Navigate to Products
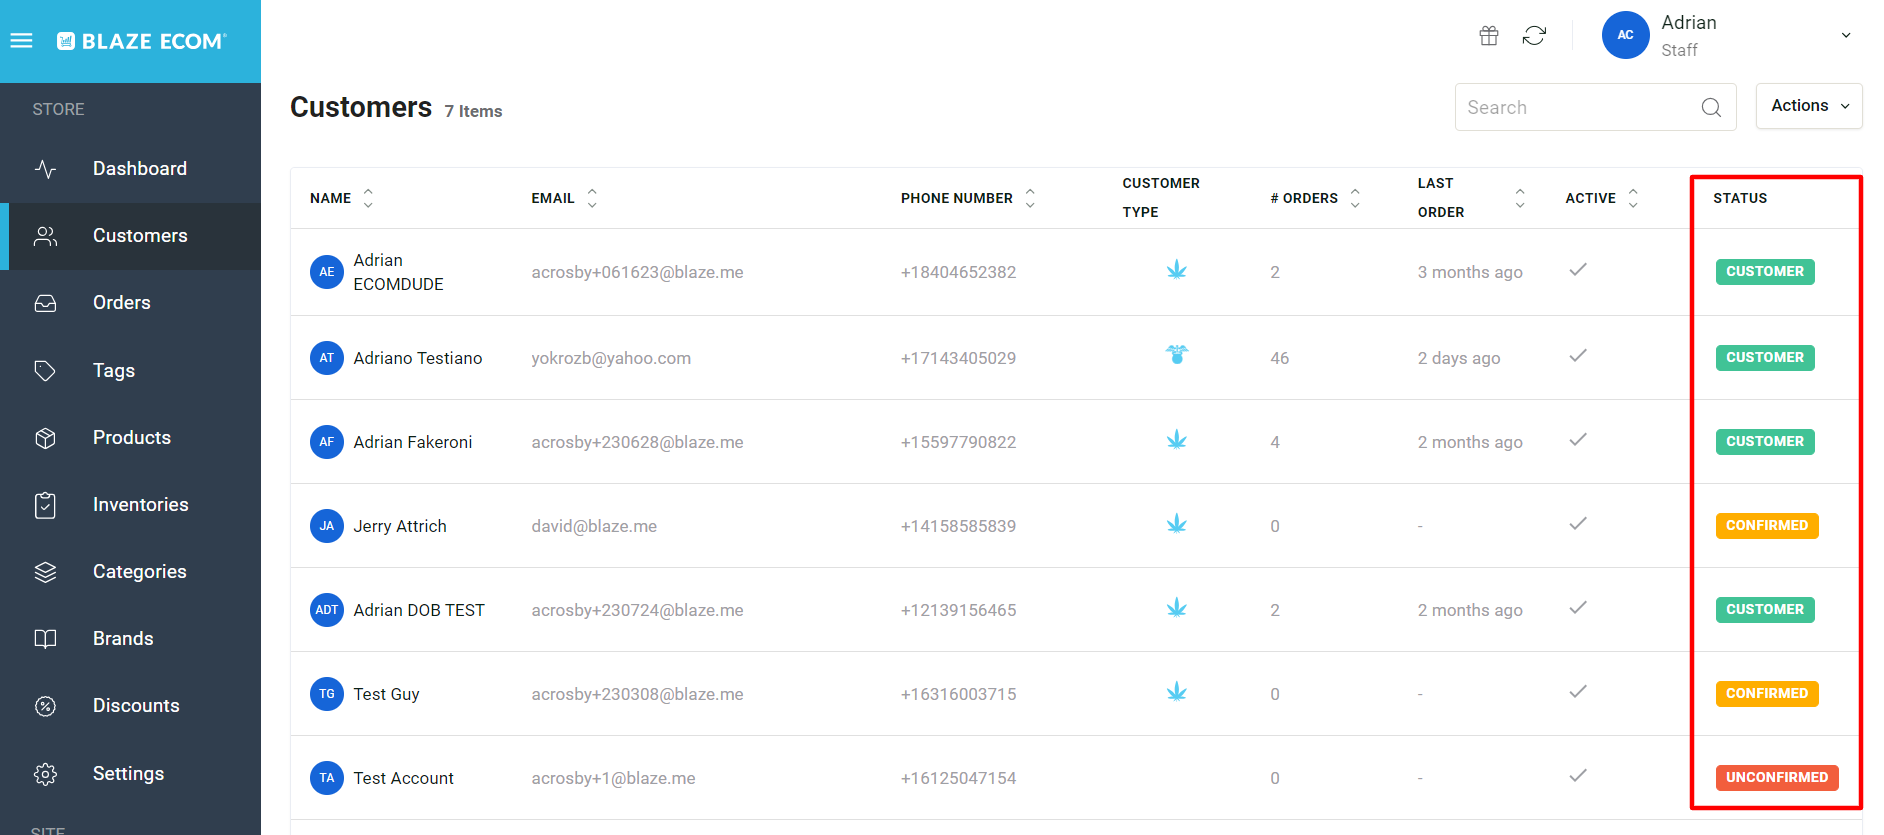The height and width of the screenshot is (835, 1884). point(130,437)
